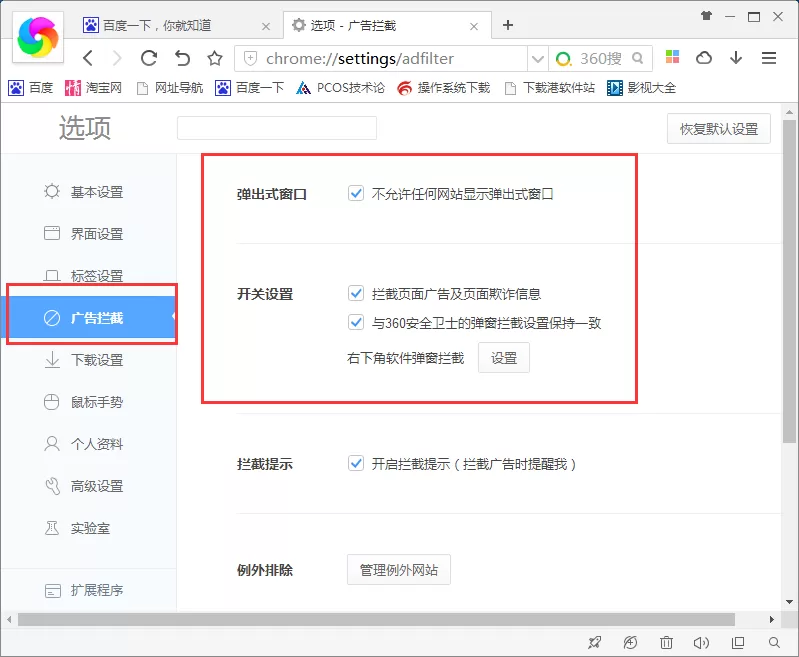The image size is (799, 657).
Task: Open 影视大全 bookmark
Action: (642, 88)
